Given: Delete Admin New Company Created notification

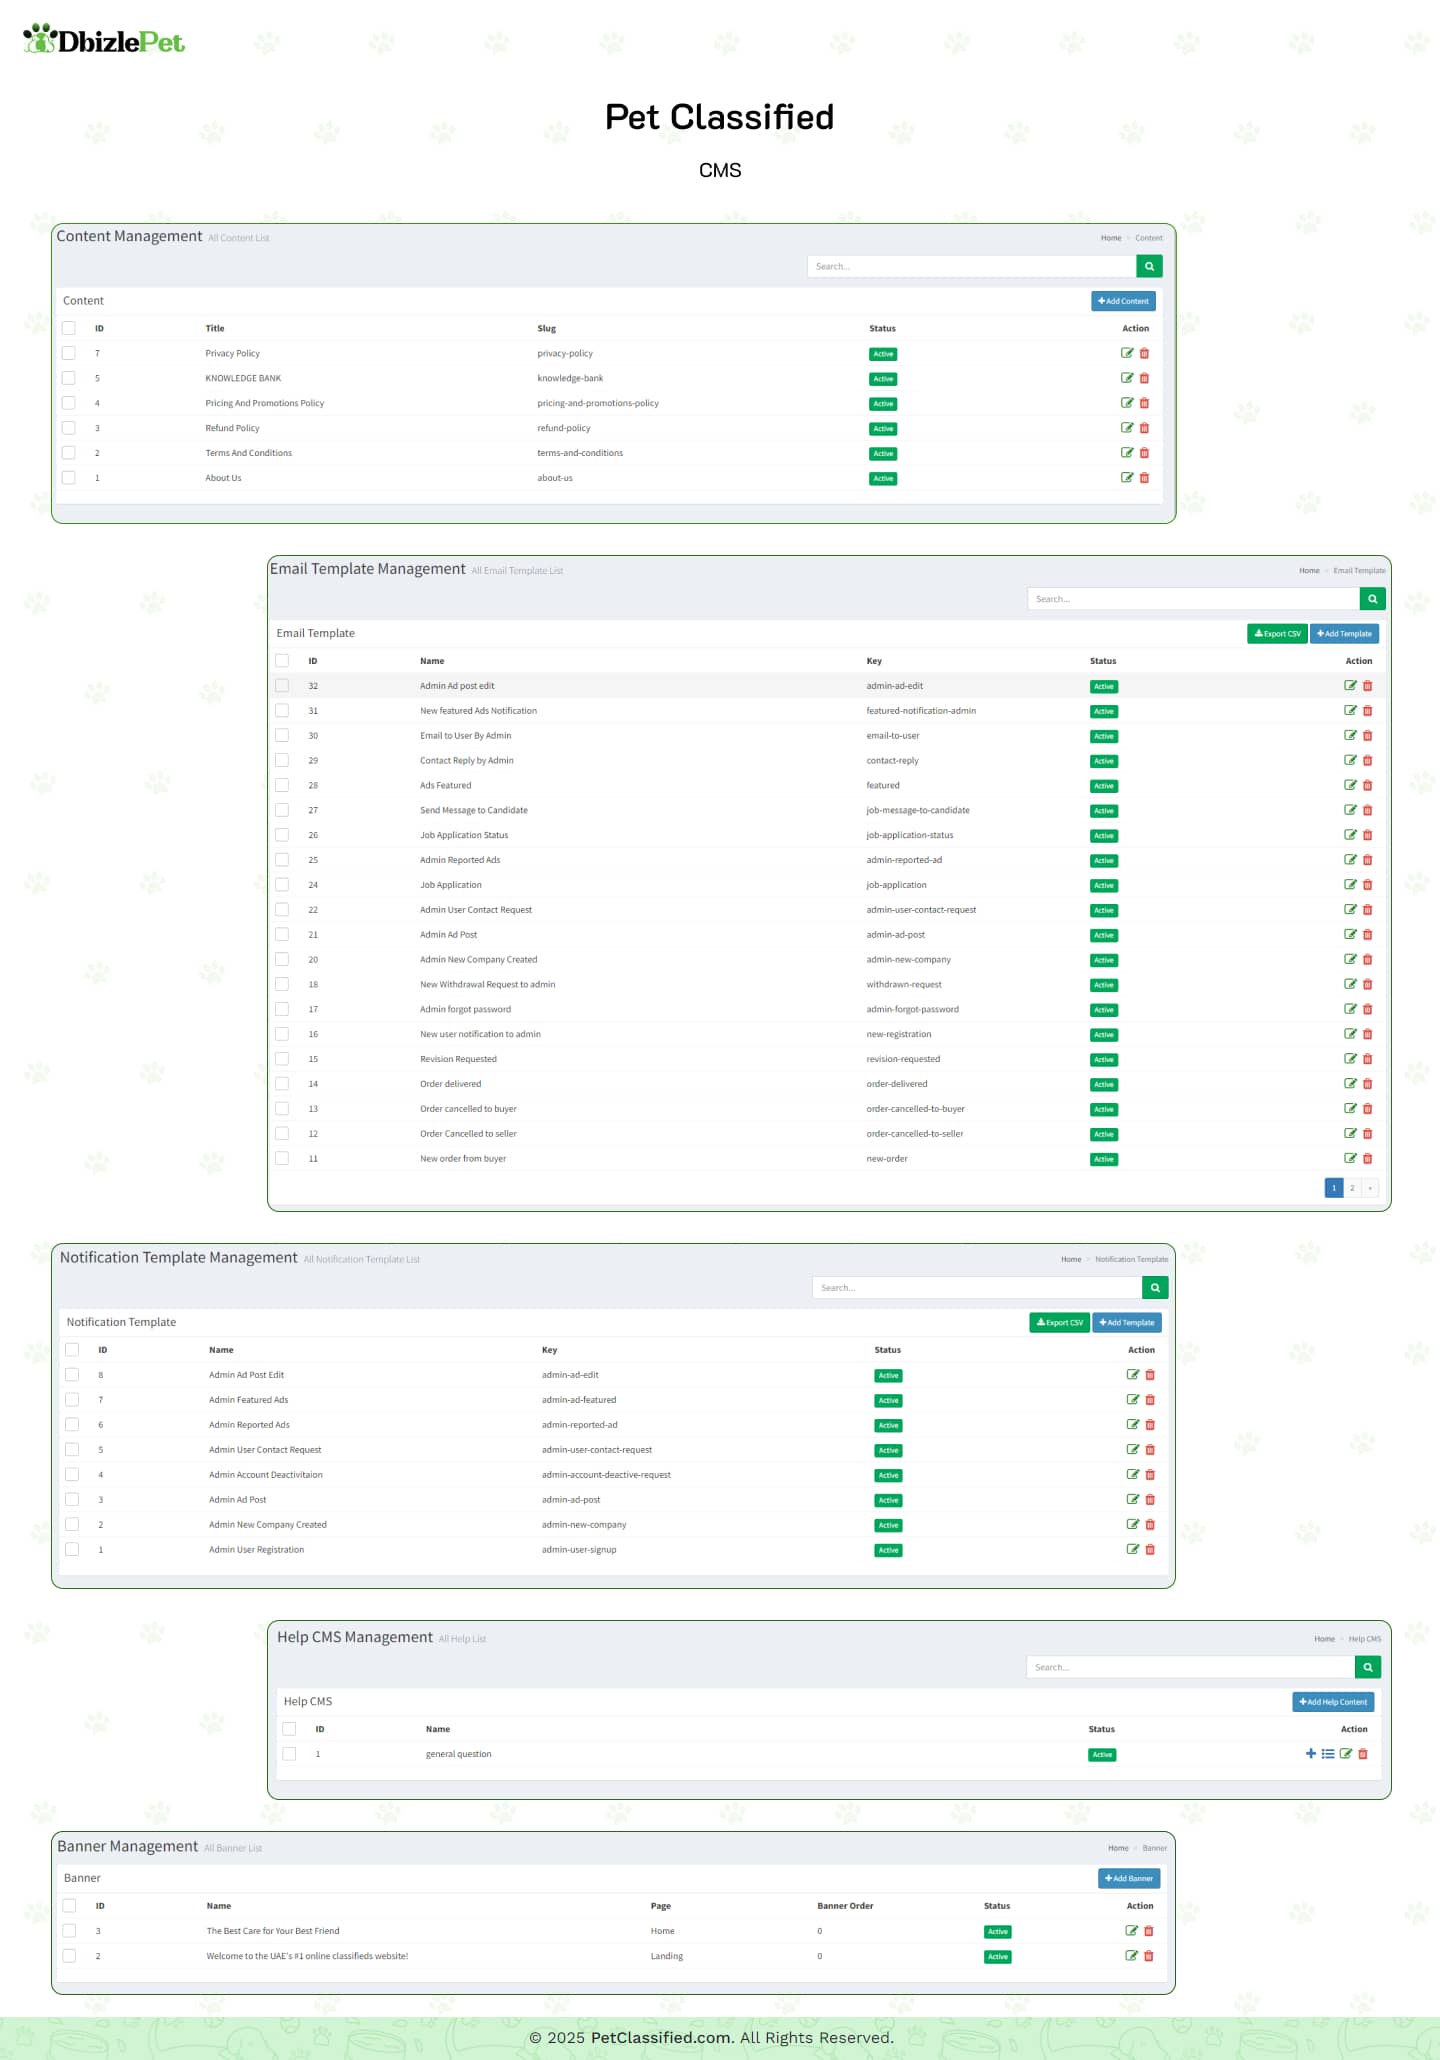Looking at the screenshot, I should [1150, 1524].
